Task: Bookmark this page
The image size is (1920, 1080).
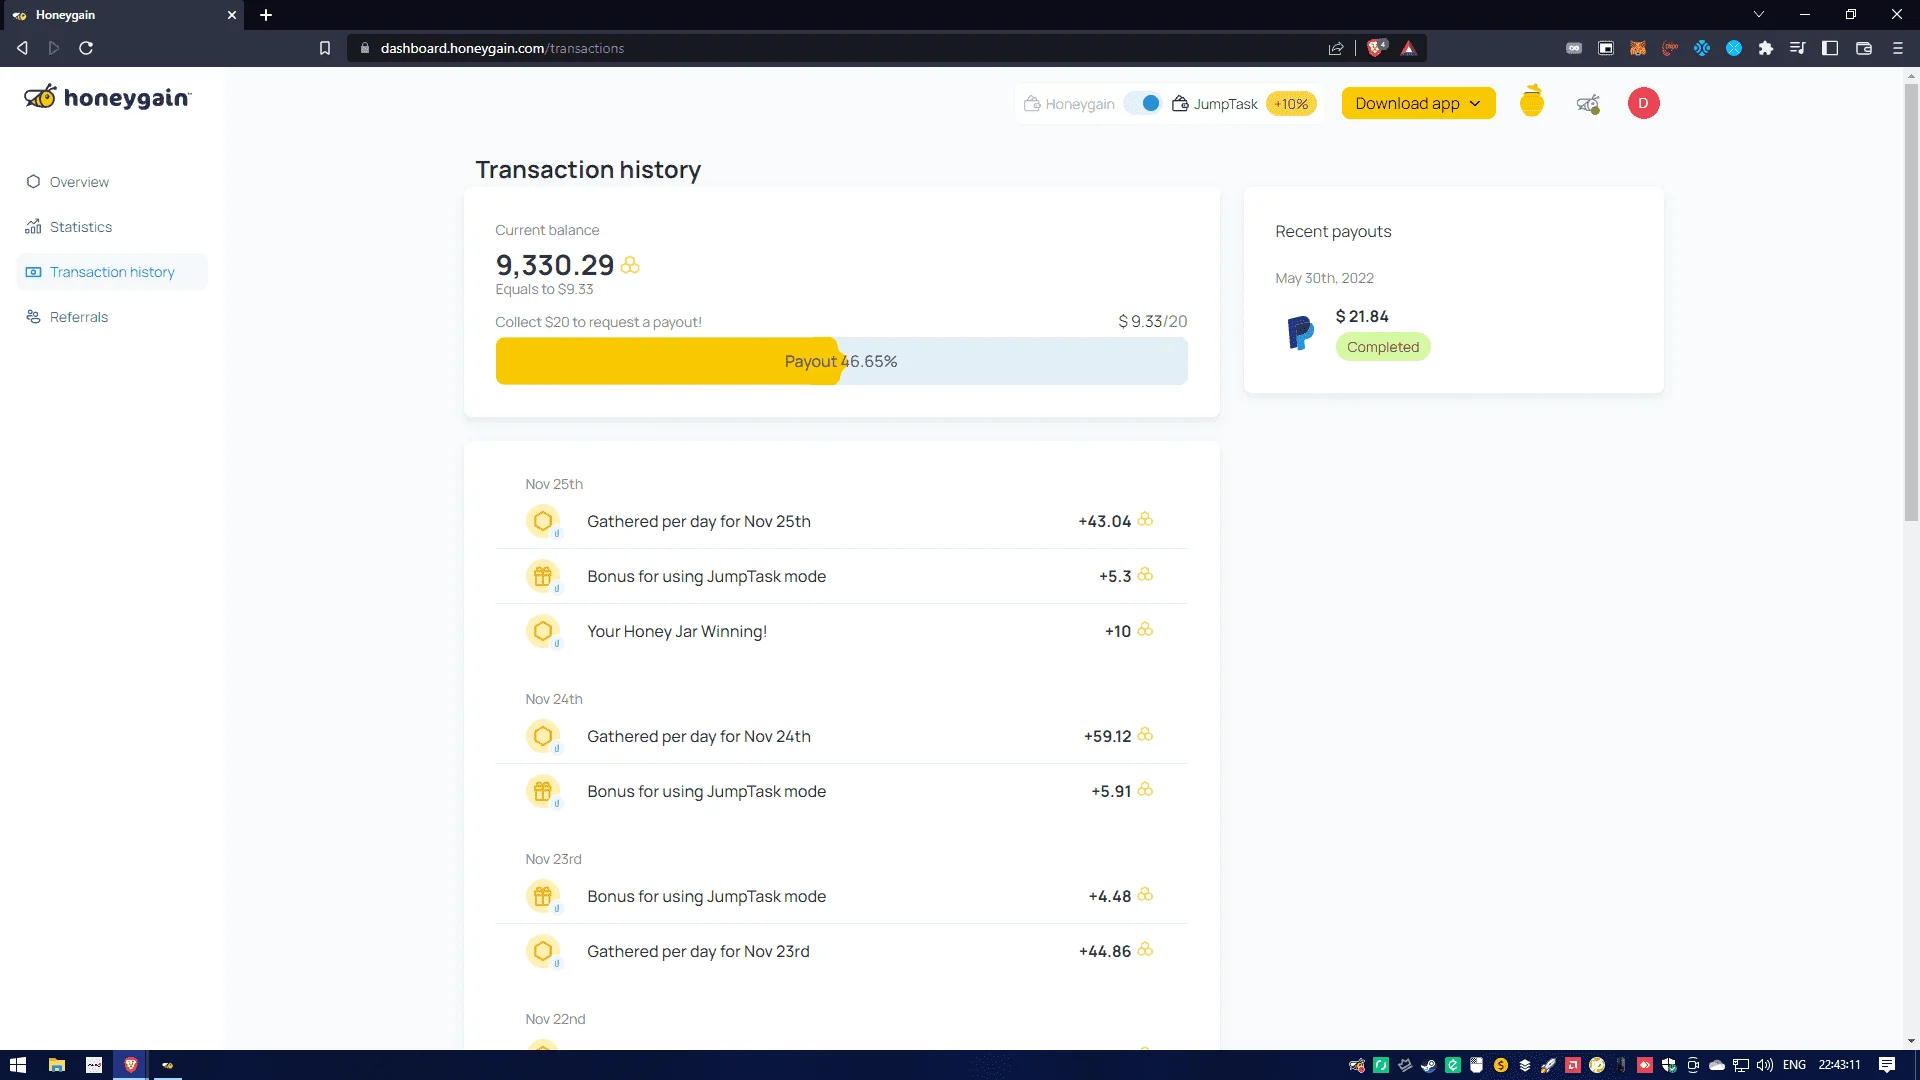Action: [325, 48]
